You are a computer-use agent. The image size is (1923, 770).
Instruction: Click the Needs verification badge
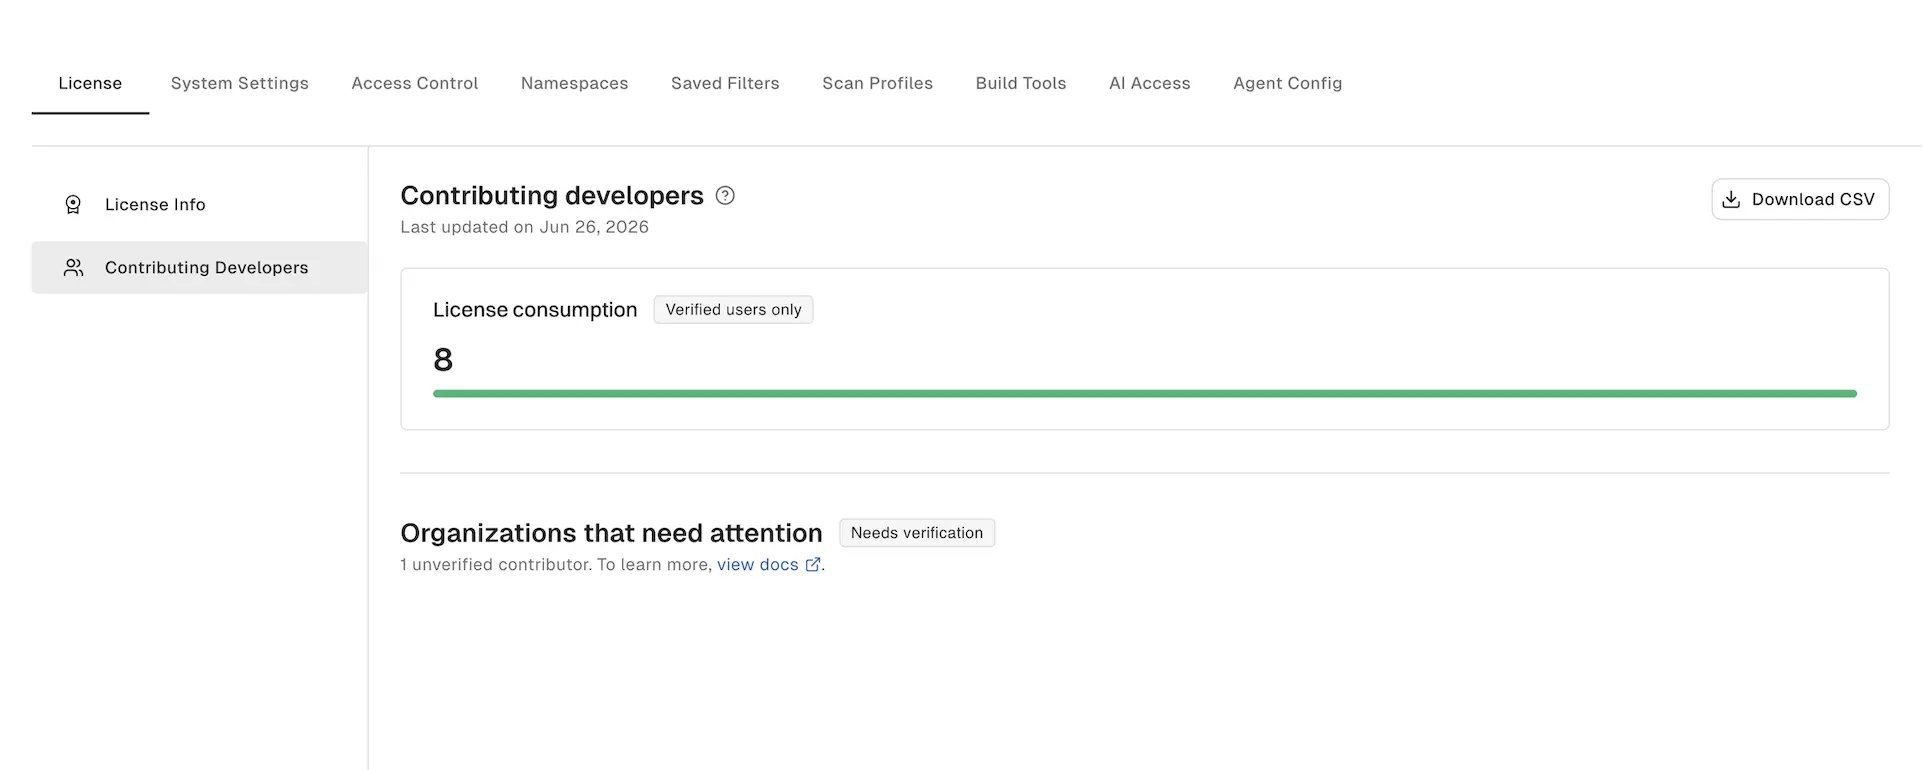(917, 533)
